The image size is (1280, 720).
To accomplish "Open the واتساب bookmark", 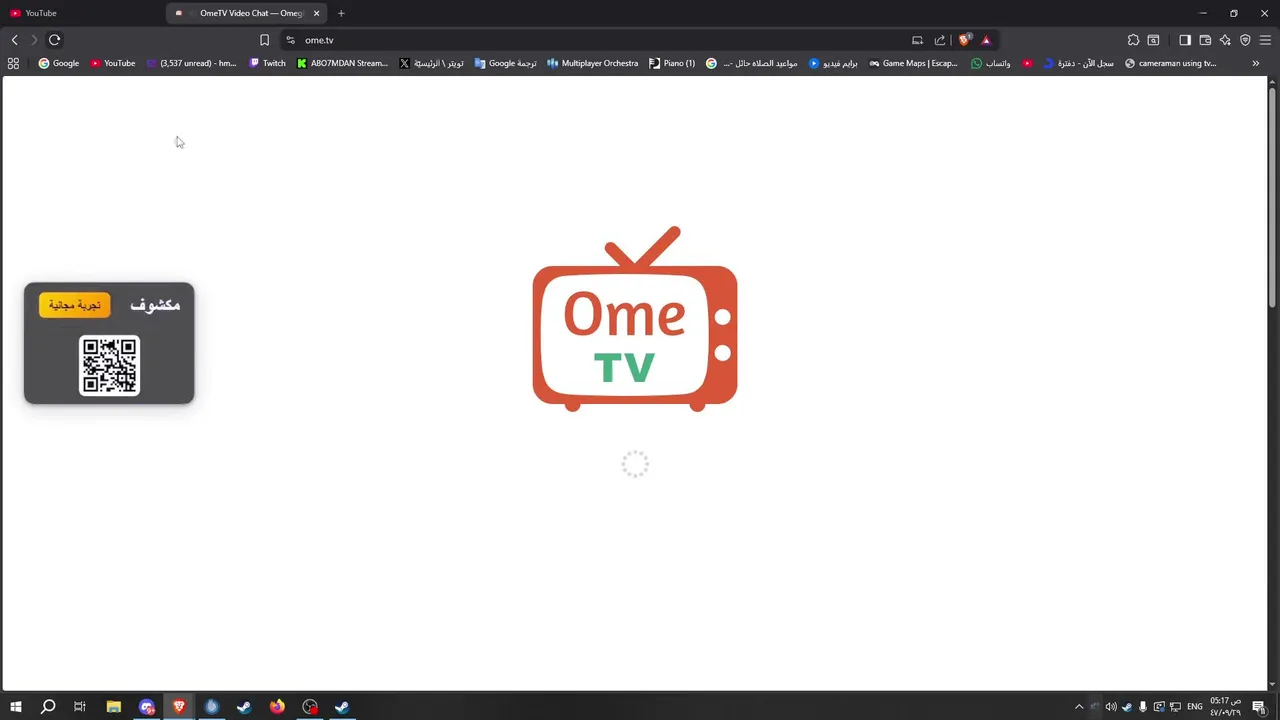I will point(991,63).
